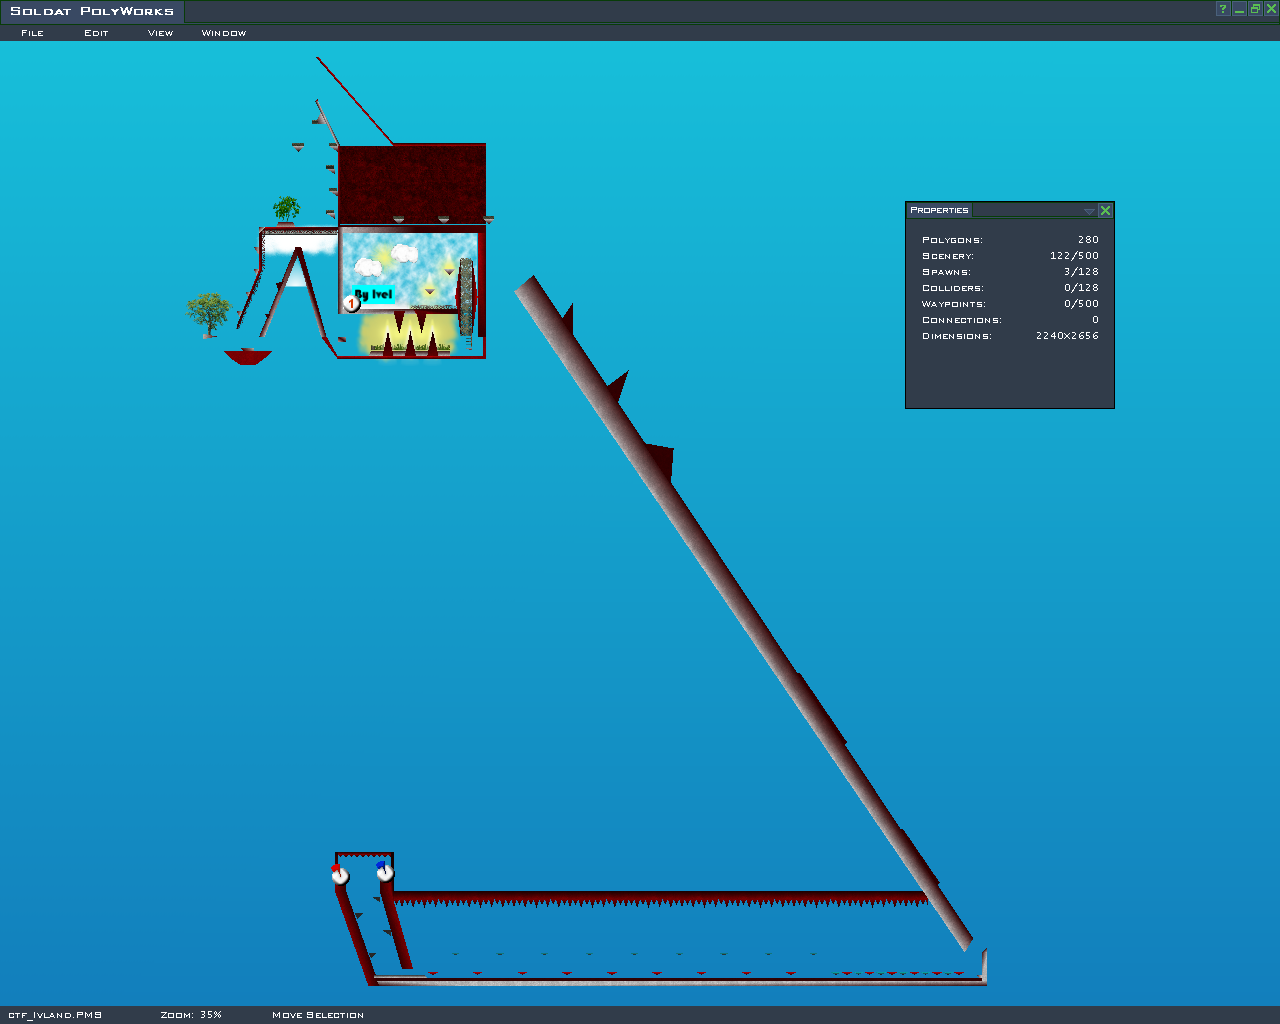Click the Zoom 35% status bar indicator
The height and width of the screenshot is (1024, 1280).
coord(191,1015)
